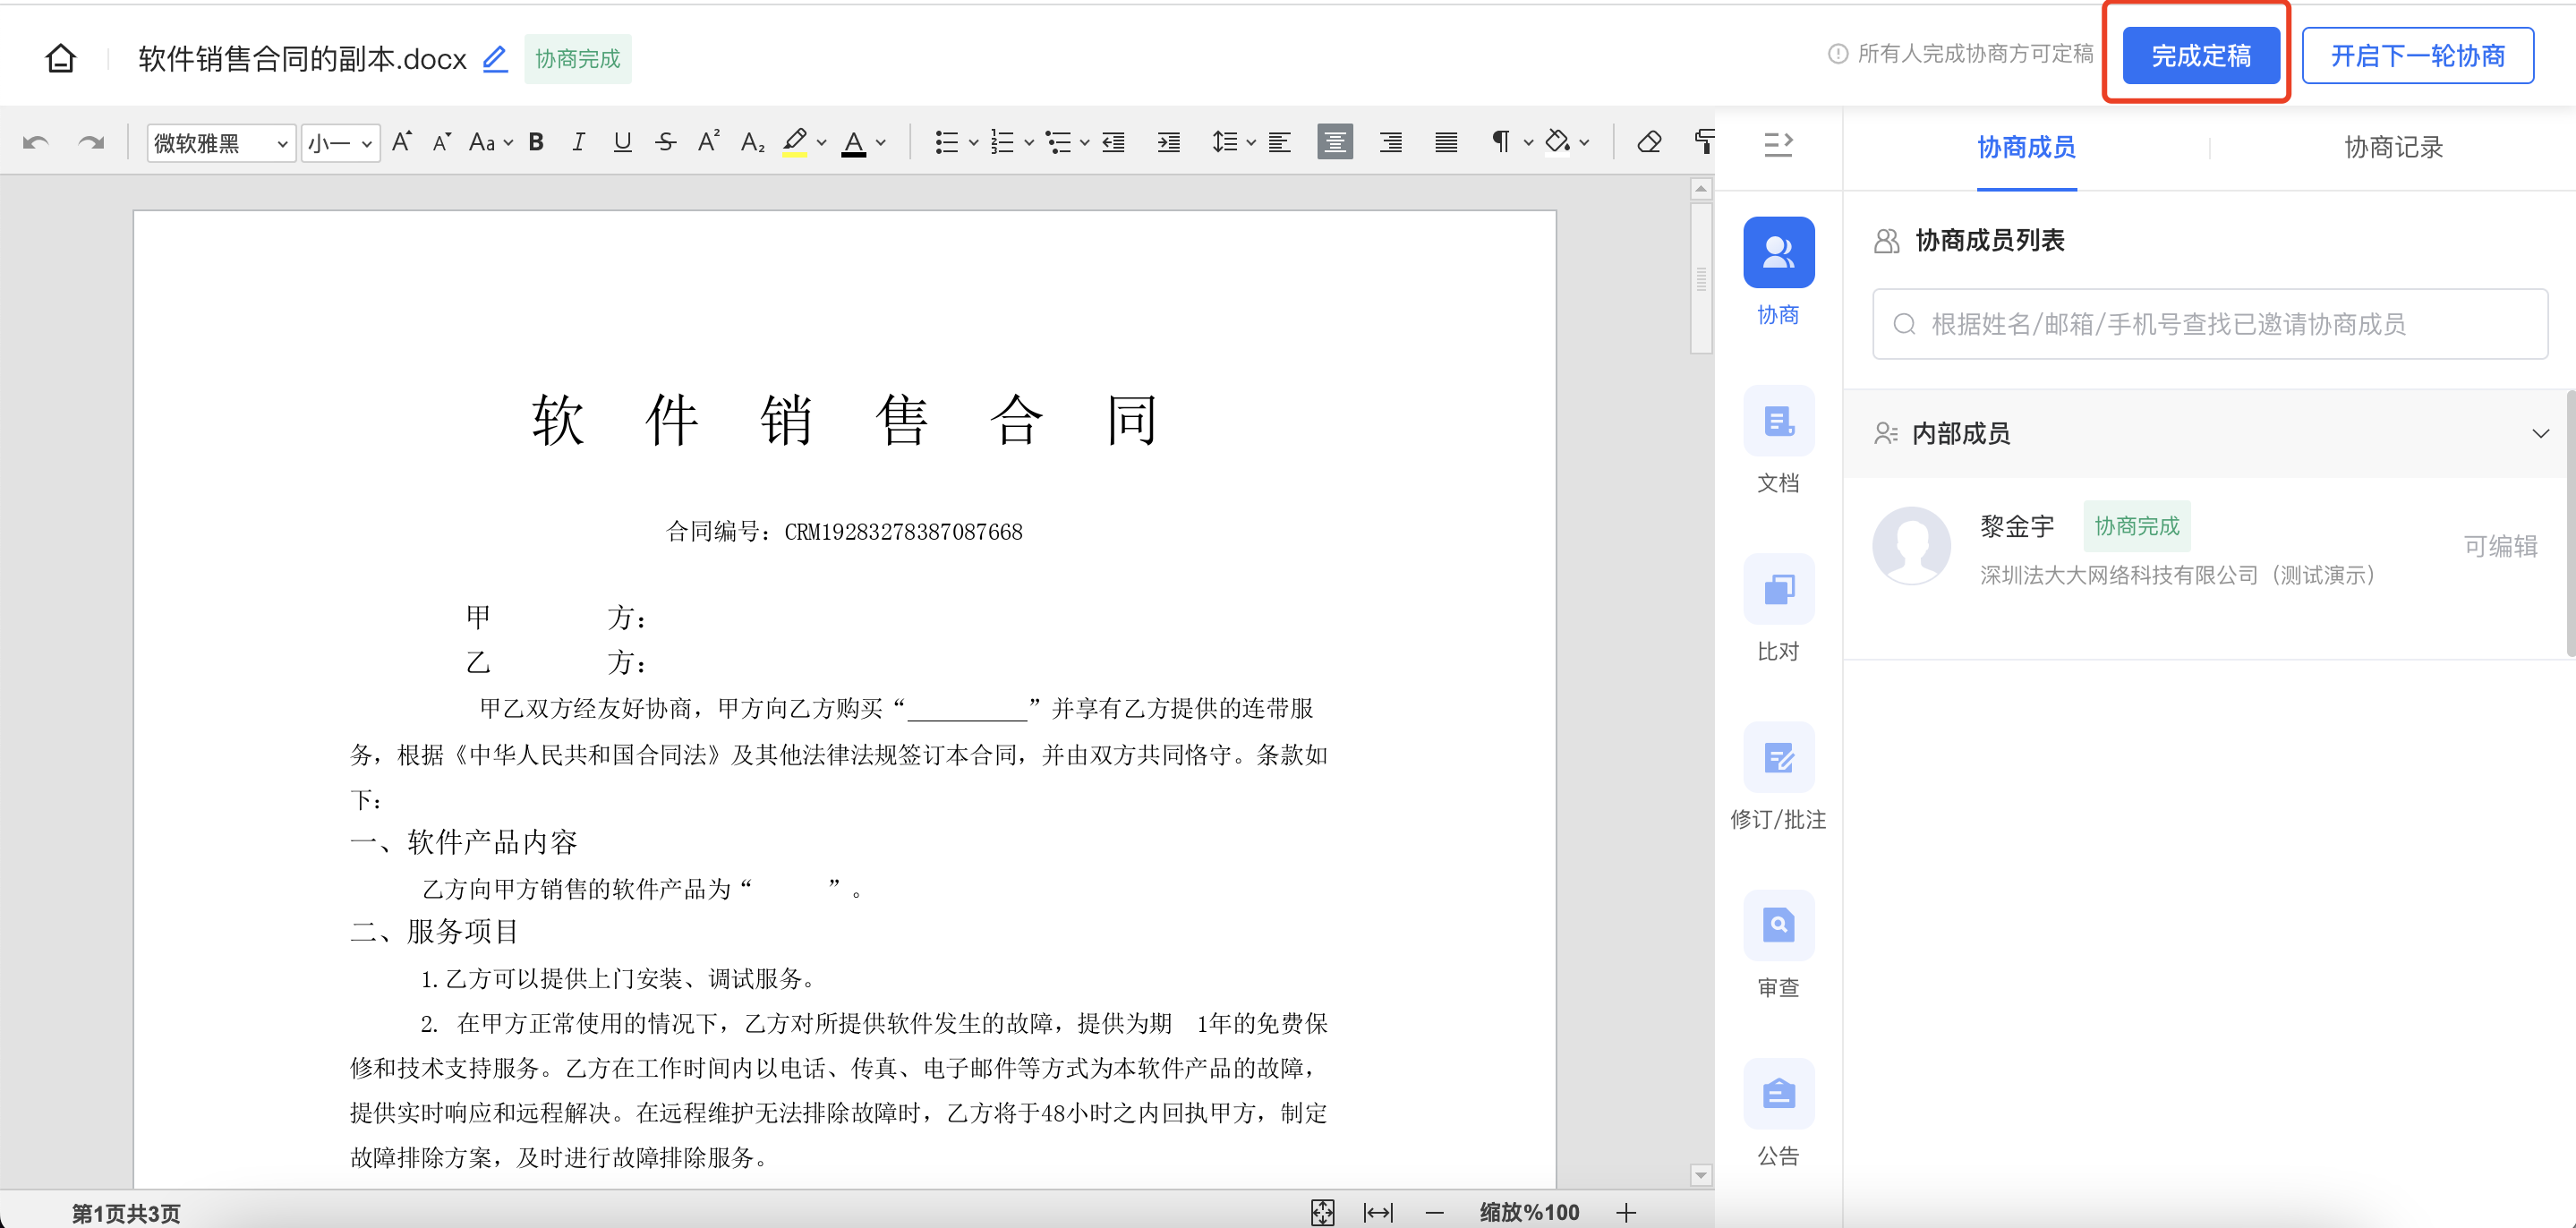2576x1228 pixels.
Task: Click the scroll up arrow of document
Action: pos(1700,189)
